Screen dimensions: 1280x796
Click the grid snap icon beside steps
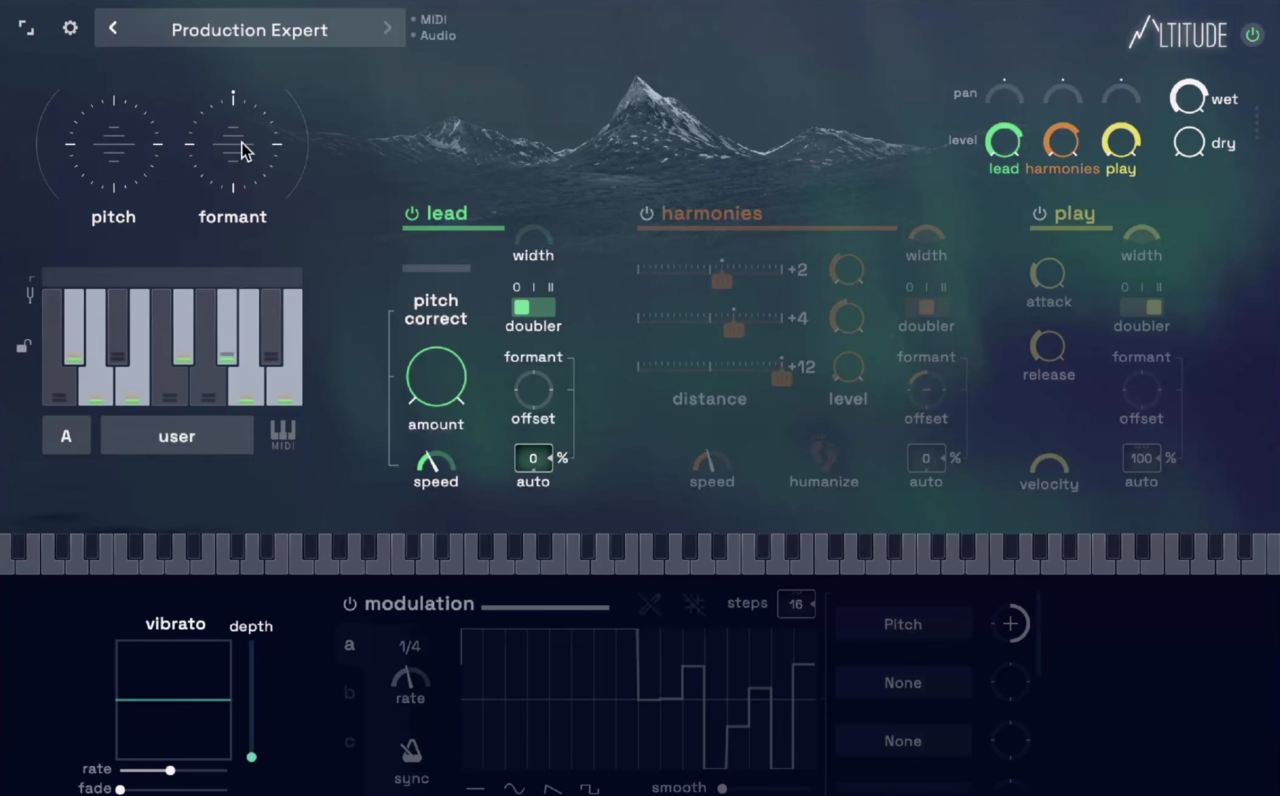(694, 604)
